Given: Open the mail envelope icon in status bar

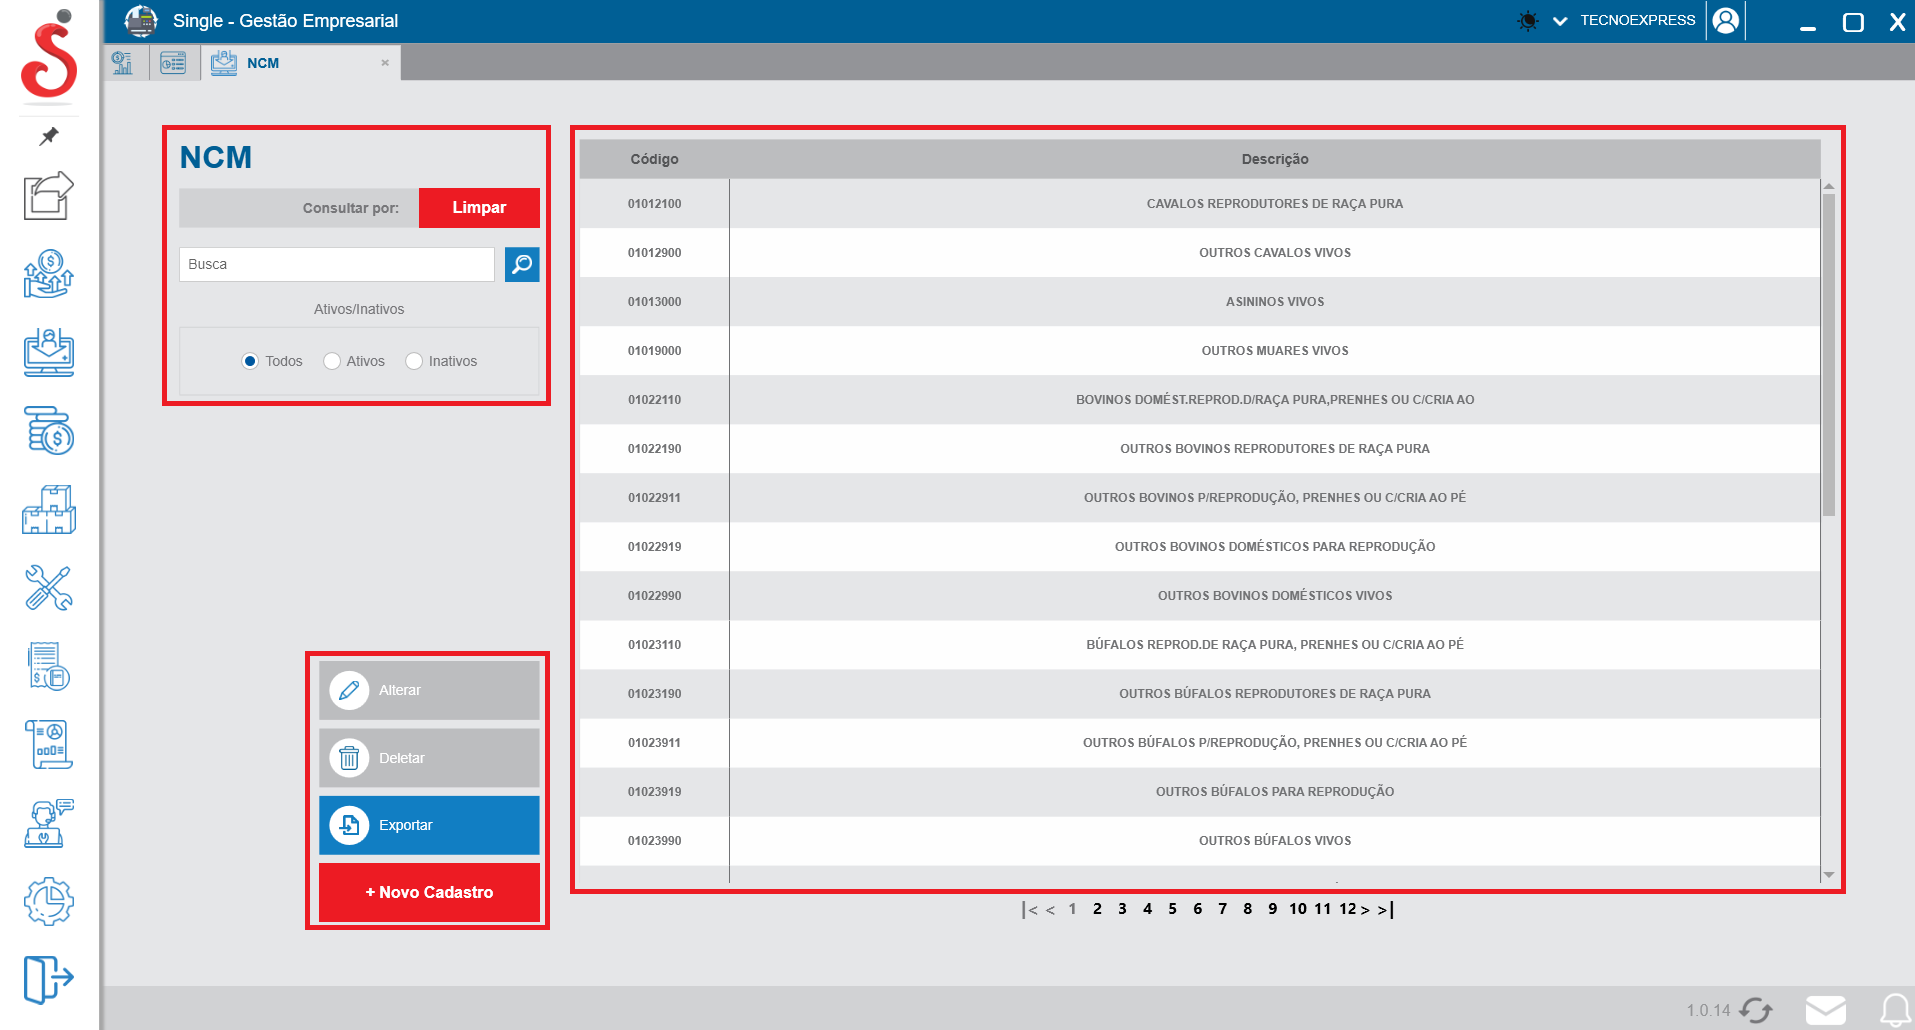Looking at the screenshot, I should coord(1825,1010).
